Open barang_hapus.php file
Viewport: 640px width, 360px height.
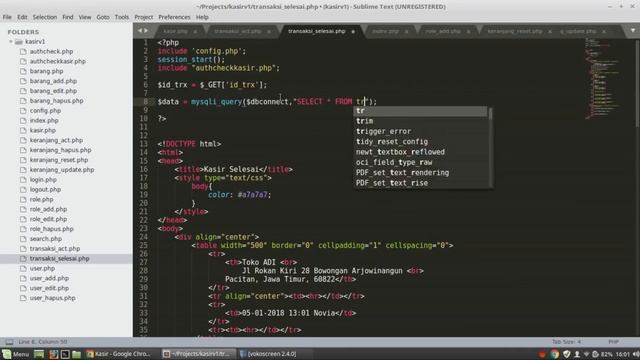[56, 100]
